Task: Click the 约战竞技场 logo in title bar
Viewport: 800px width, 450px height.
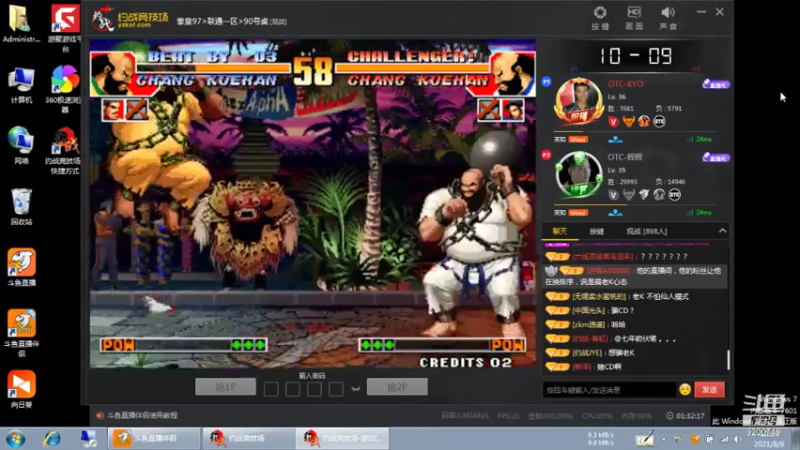Action: (x=131, y=19)
